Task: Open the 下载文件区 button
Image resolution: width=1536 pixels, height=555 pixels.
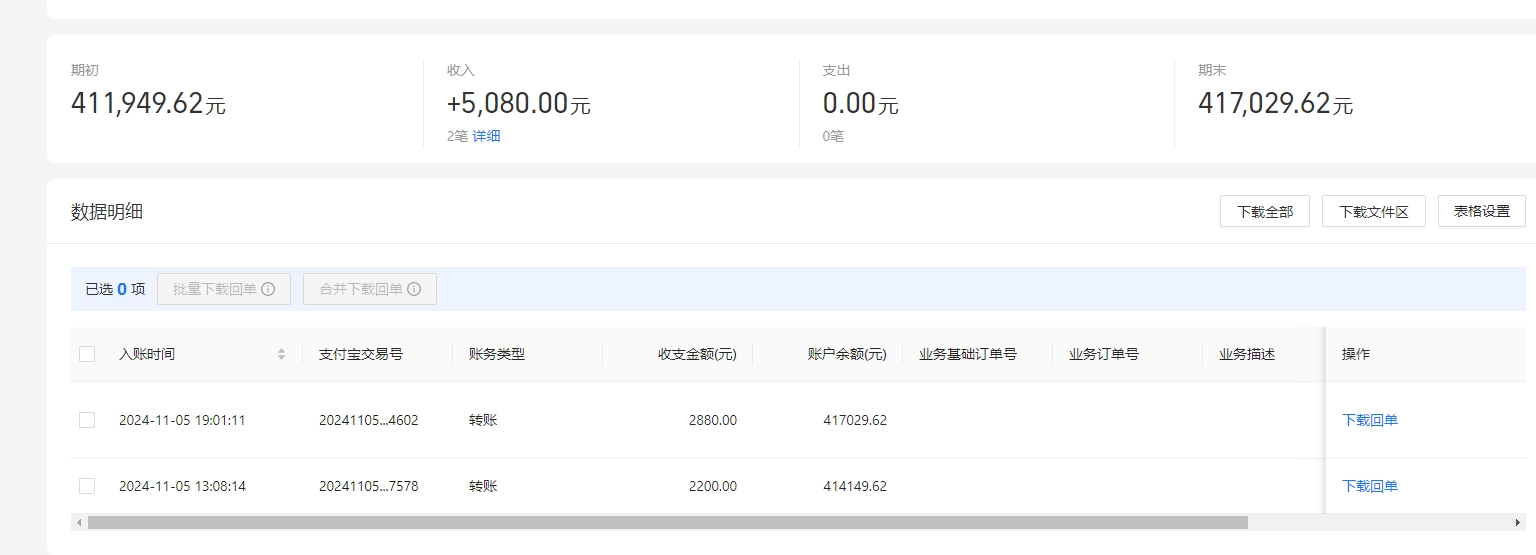Action: 1373,212
